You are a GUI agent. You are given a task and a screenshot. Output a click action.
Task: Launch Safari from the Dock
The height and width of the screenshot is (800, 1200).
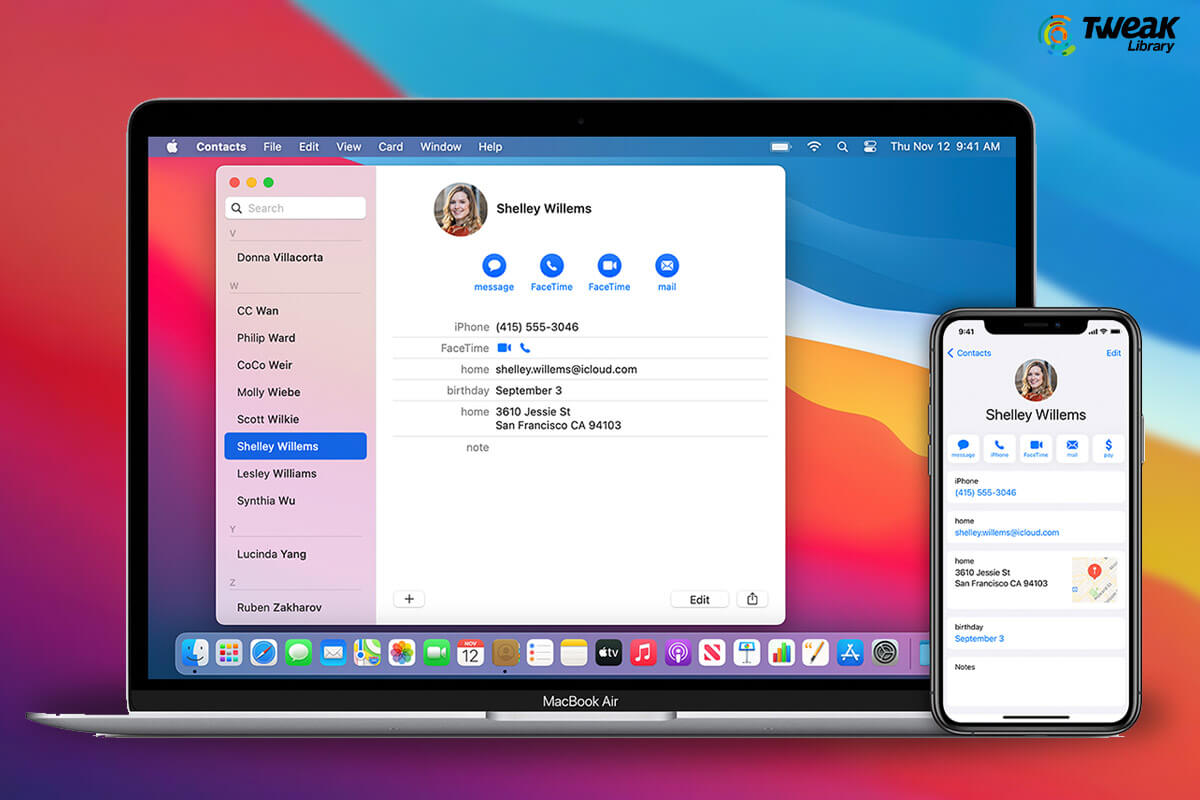pyautogui.click(x=263, y=653)
